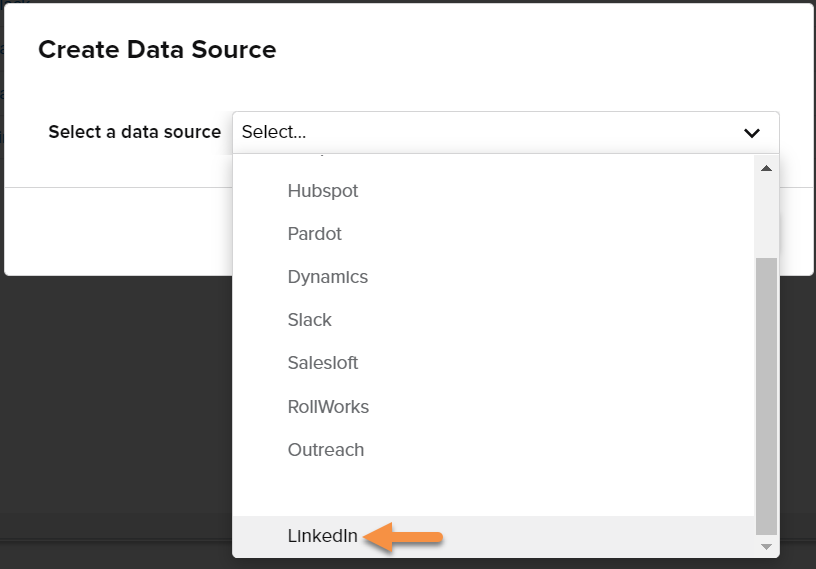
Task: Pick RollWorks in the dropdown list
Action: pos(493,407)
